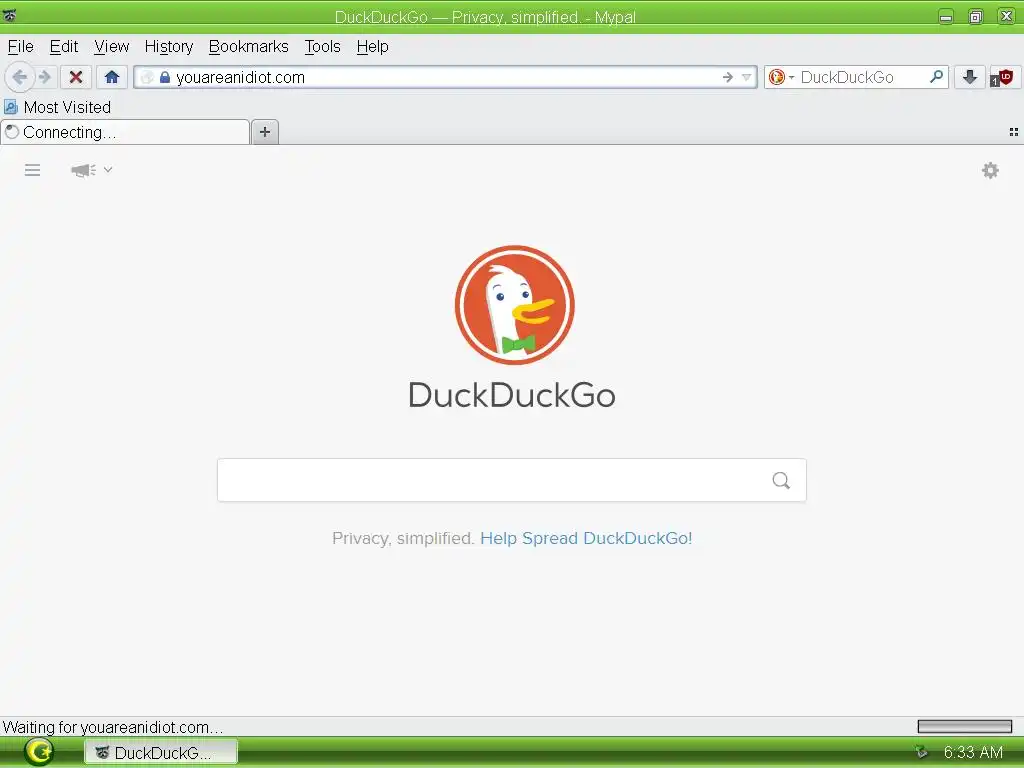Select the Connecting… tab
Screen dimensions: 1024x768
coord(125,132)
